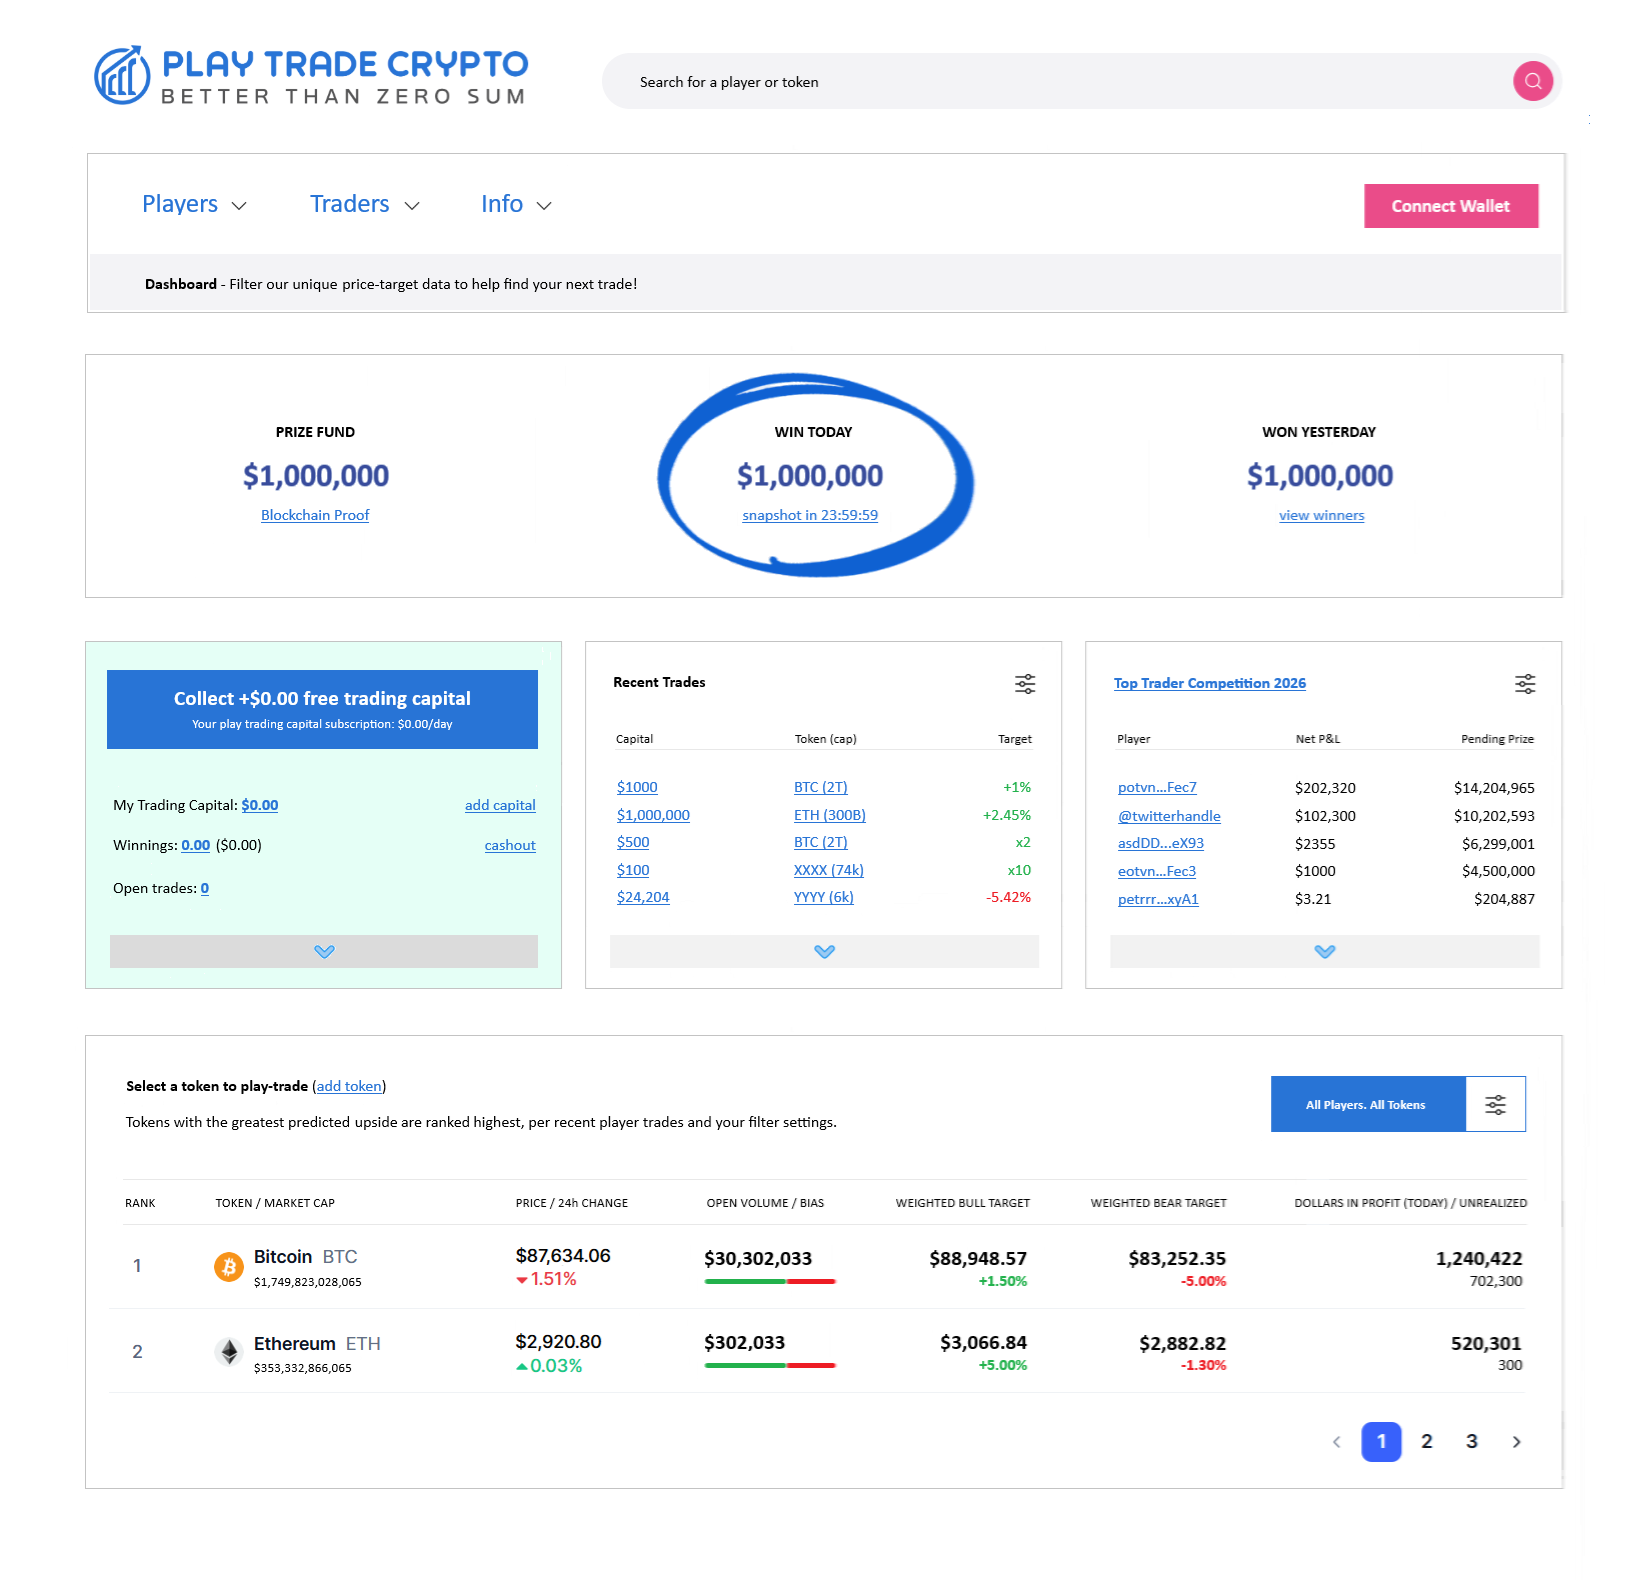Go to previous page arrow
Screen dimensions: 1641x1580
click(x=1337, y=1442)
